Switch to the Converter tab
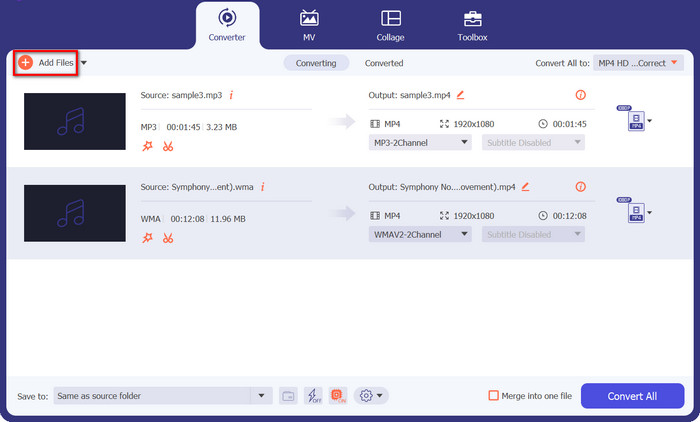 coord(227,25)
